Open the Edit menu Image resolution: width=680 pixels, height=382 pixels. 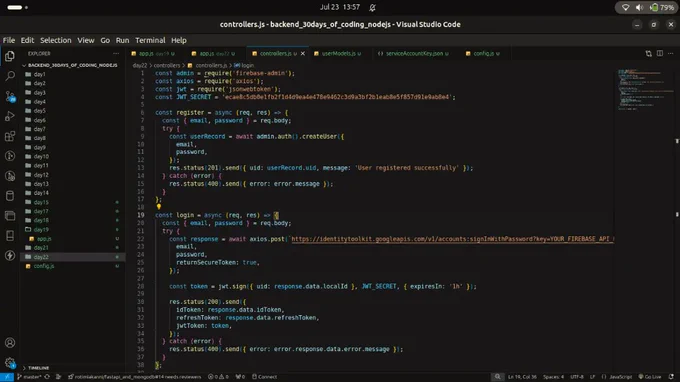click(x=27, y=40)
